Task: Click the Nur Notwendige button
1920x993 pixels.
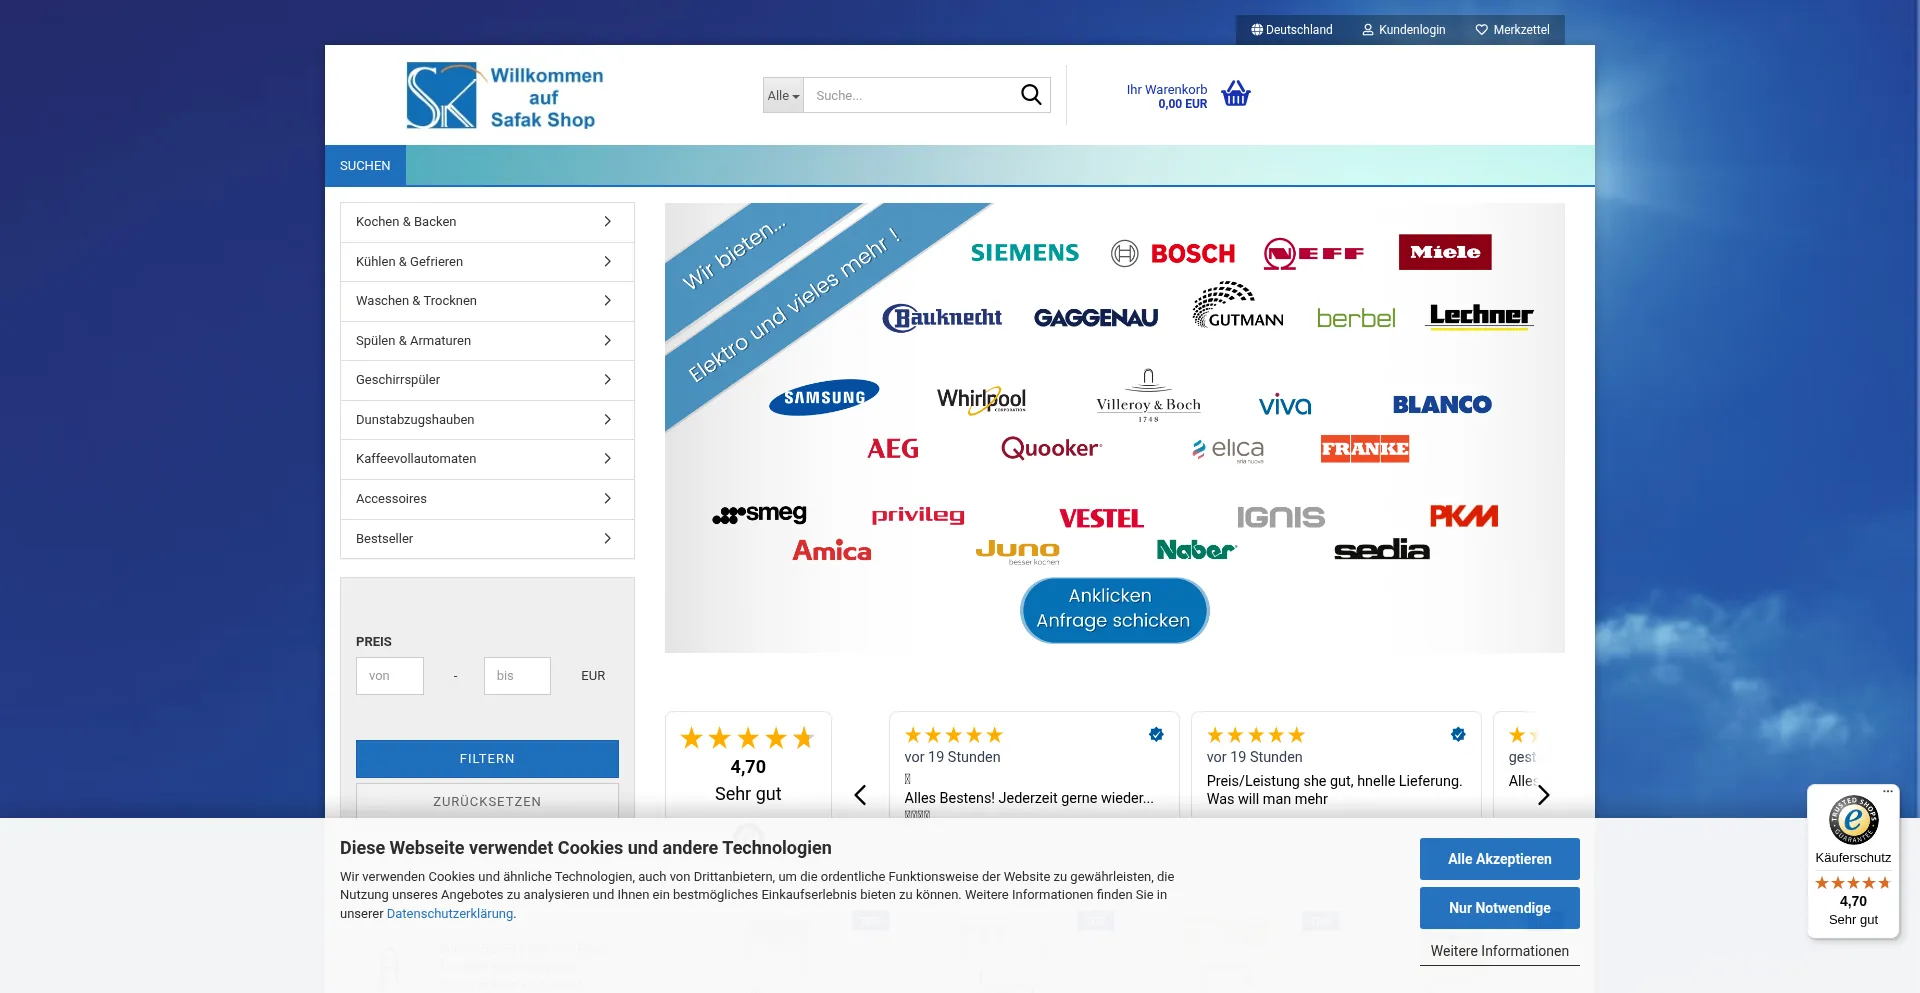Action: [1499, 908]
